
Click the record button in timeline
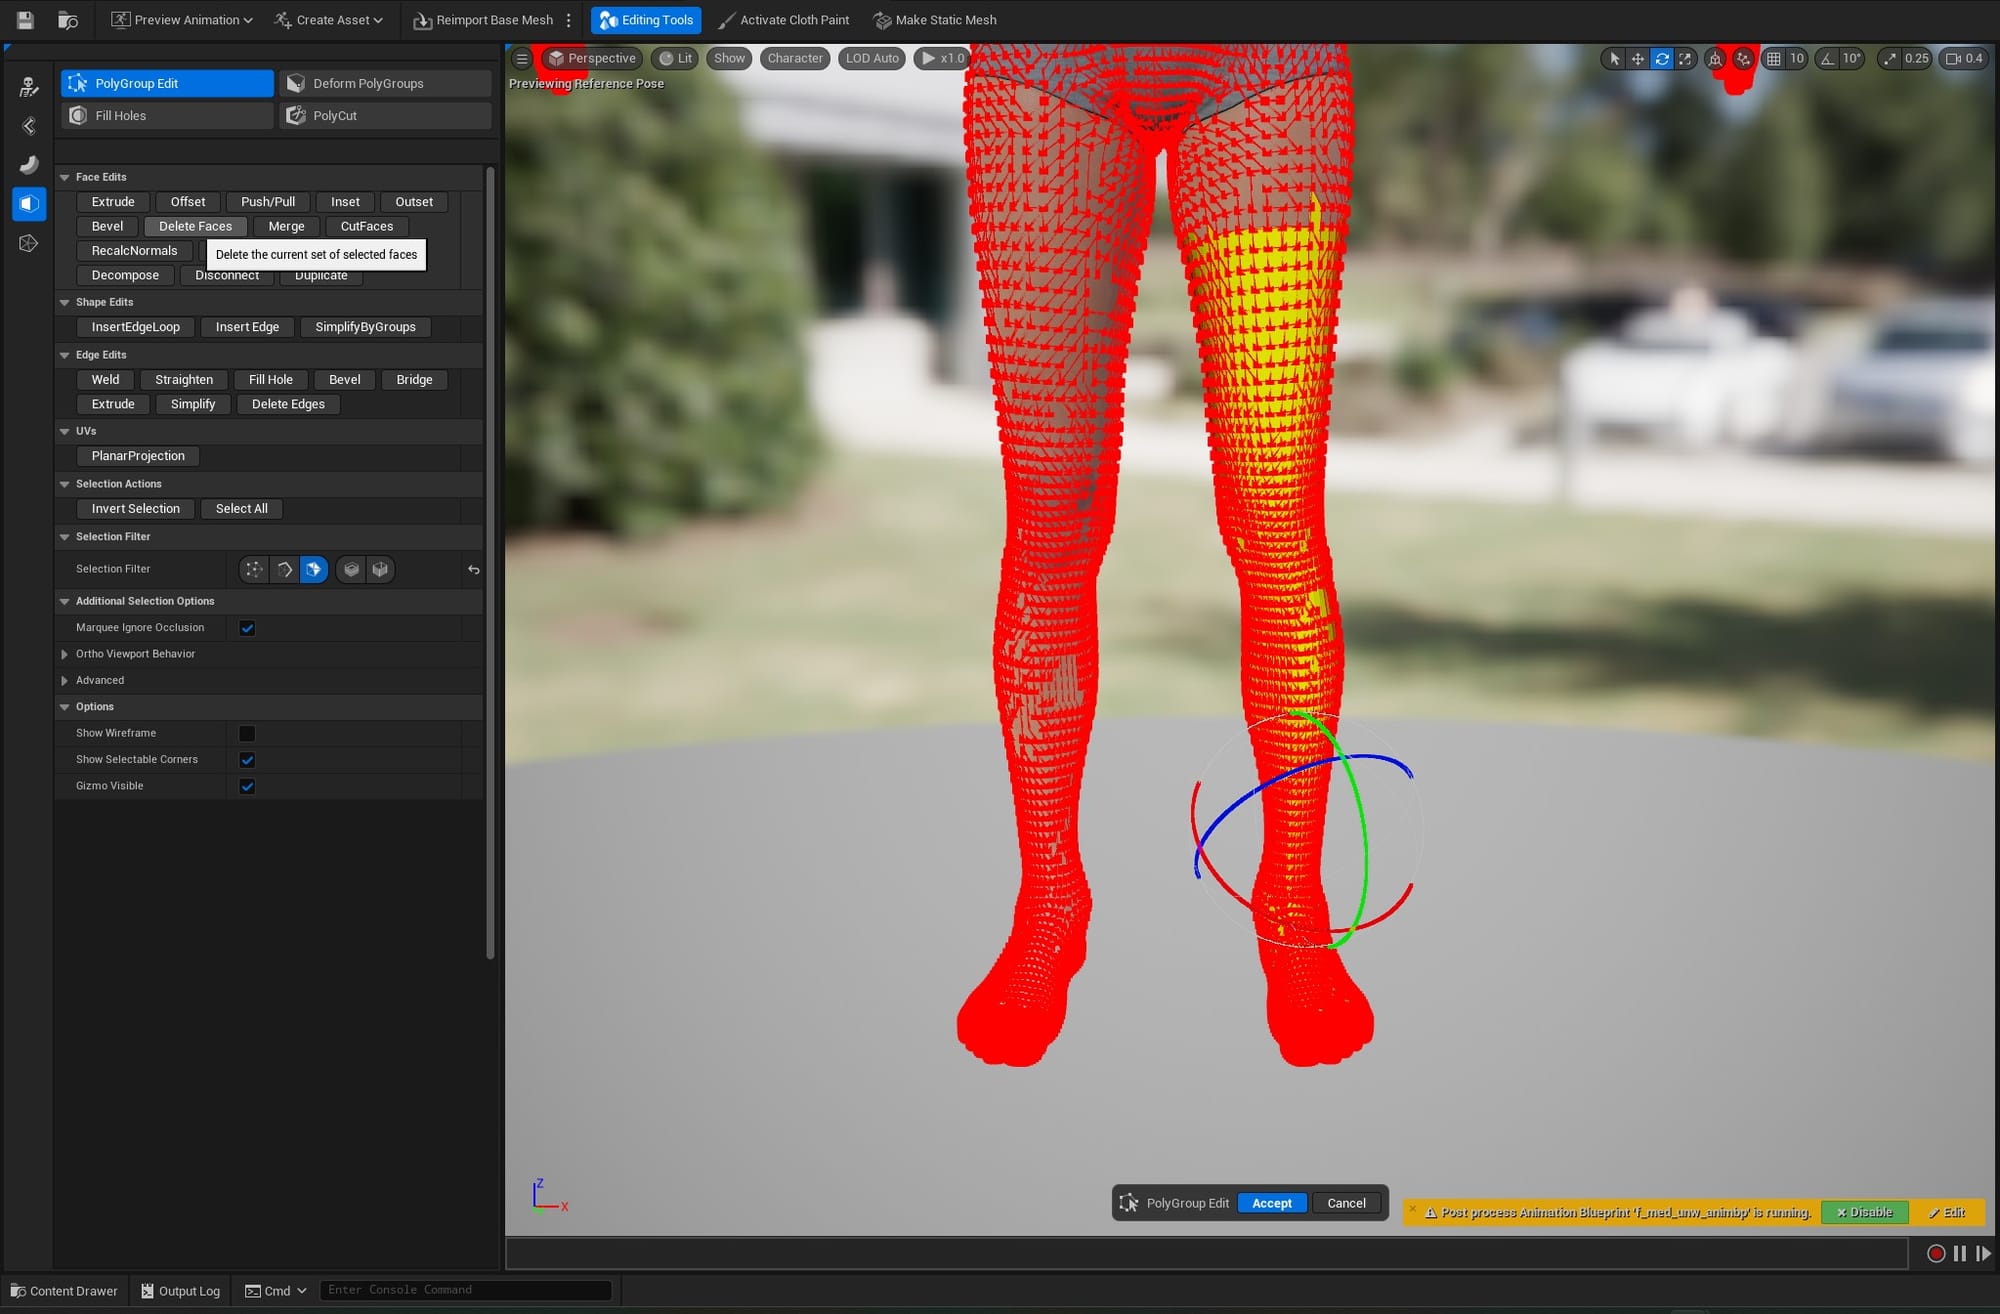click(x=1935, y=1253)
